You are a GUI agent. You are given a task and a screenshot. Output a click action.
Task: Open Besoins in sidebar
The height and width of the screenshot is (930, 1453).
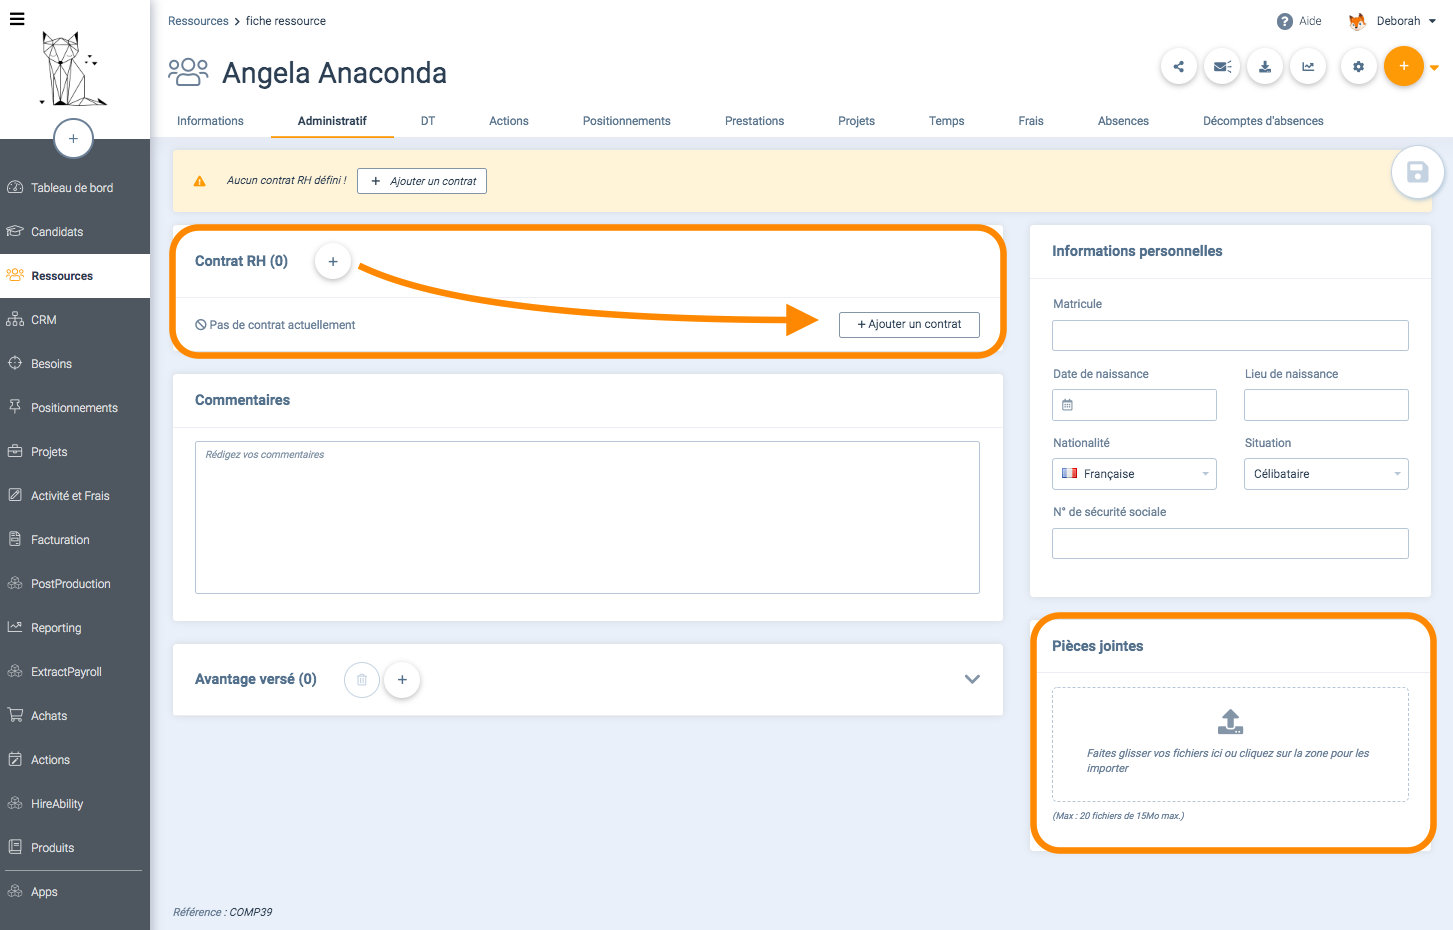[75, 364]
